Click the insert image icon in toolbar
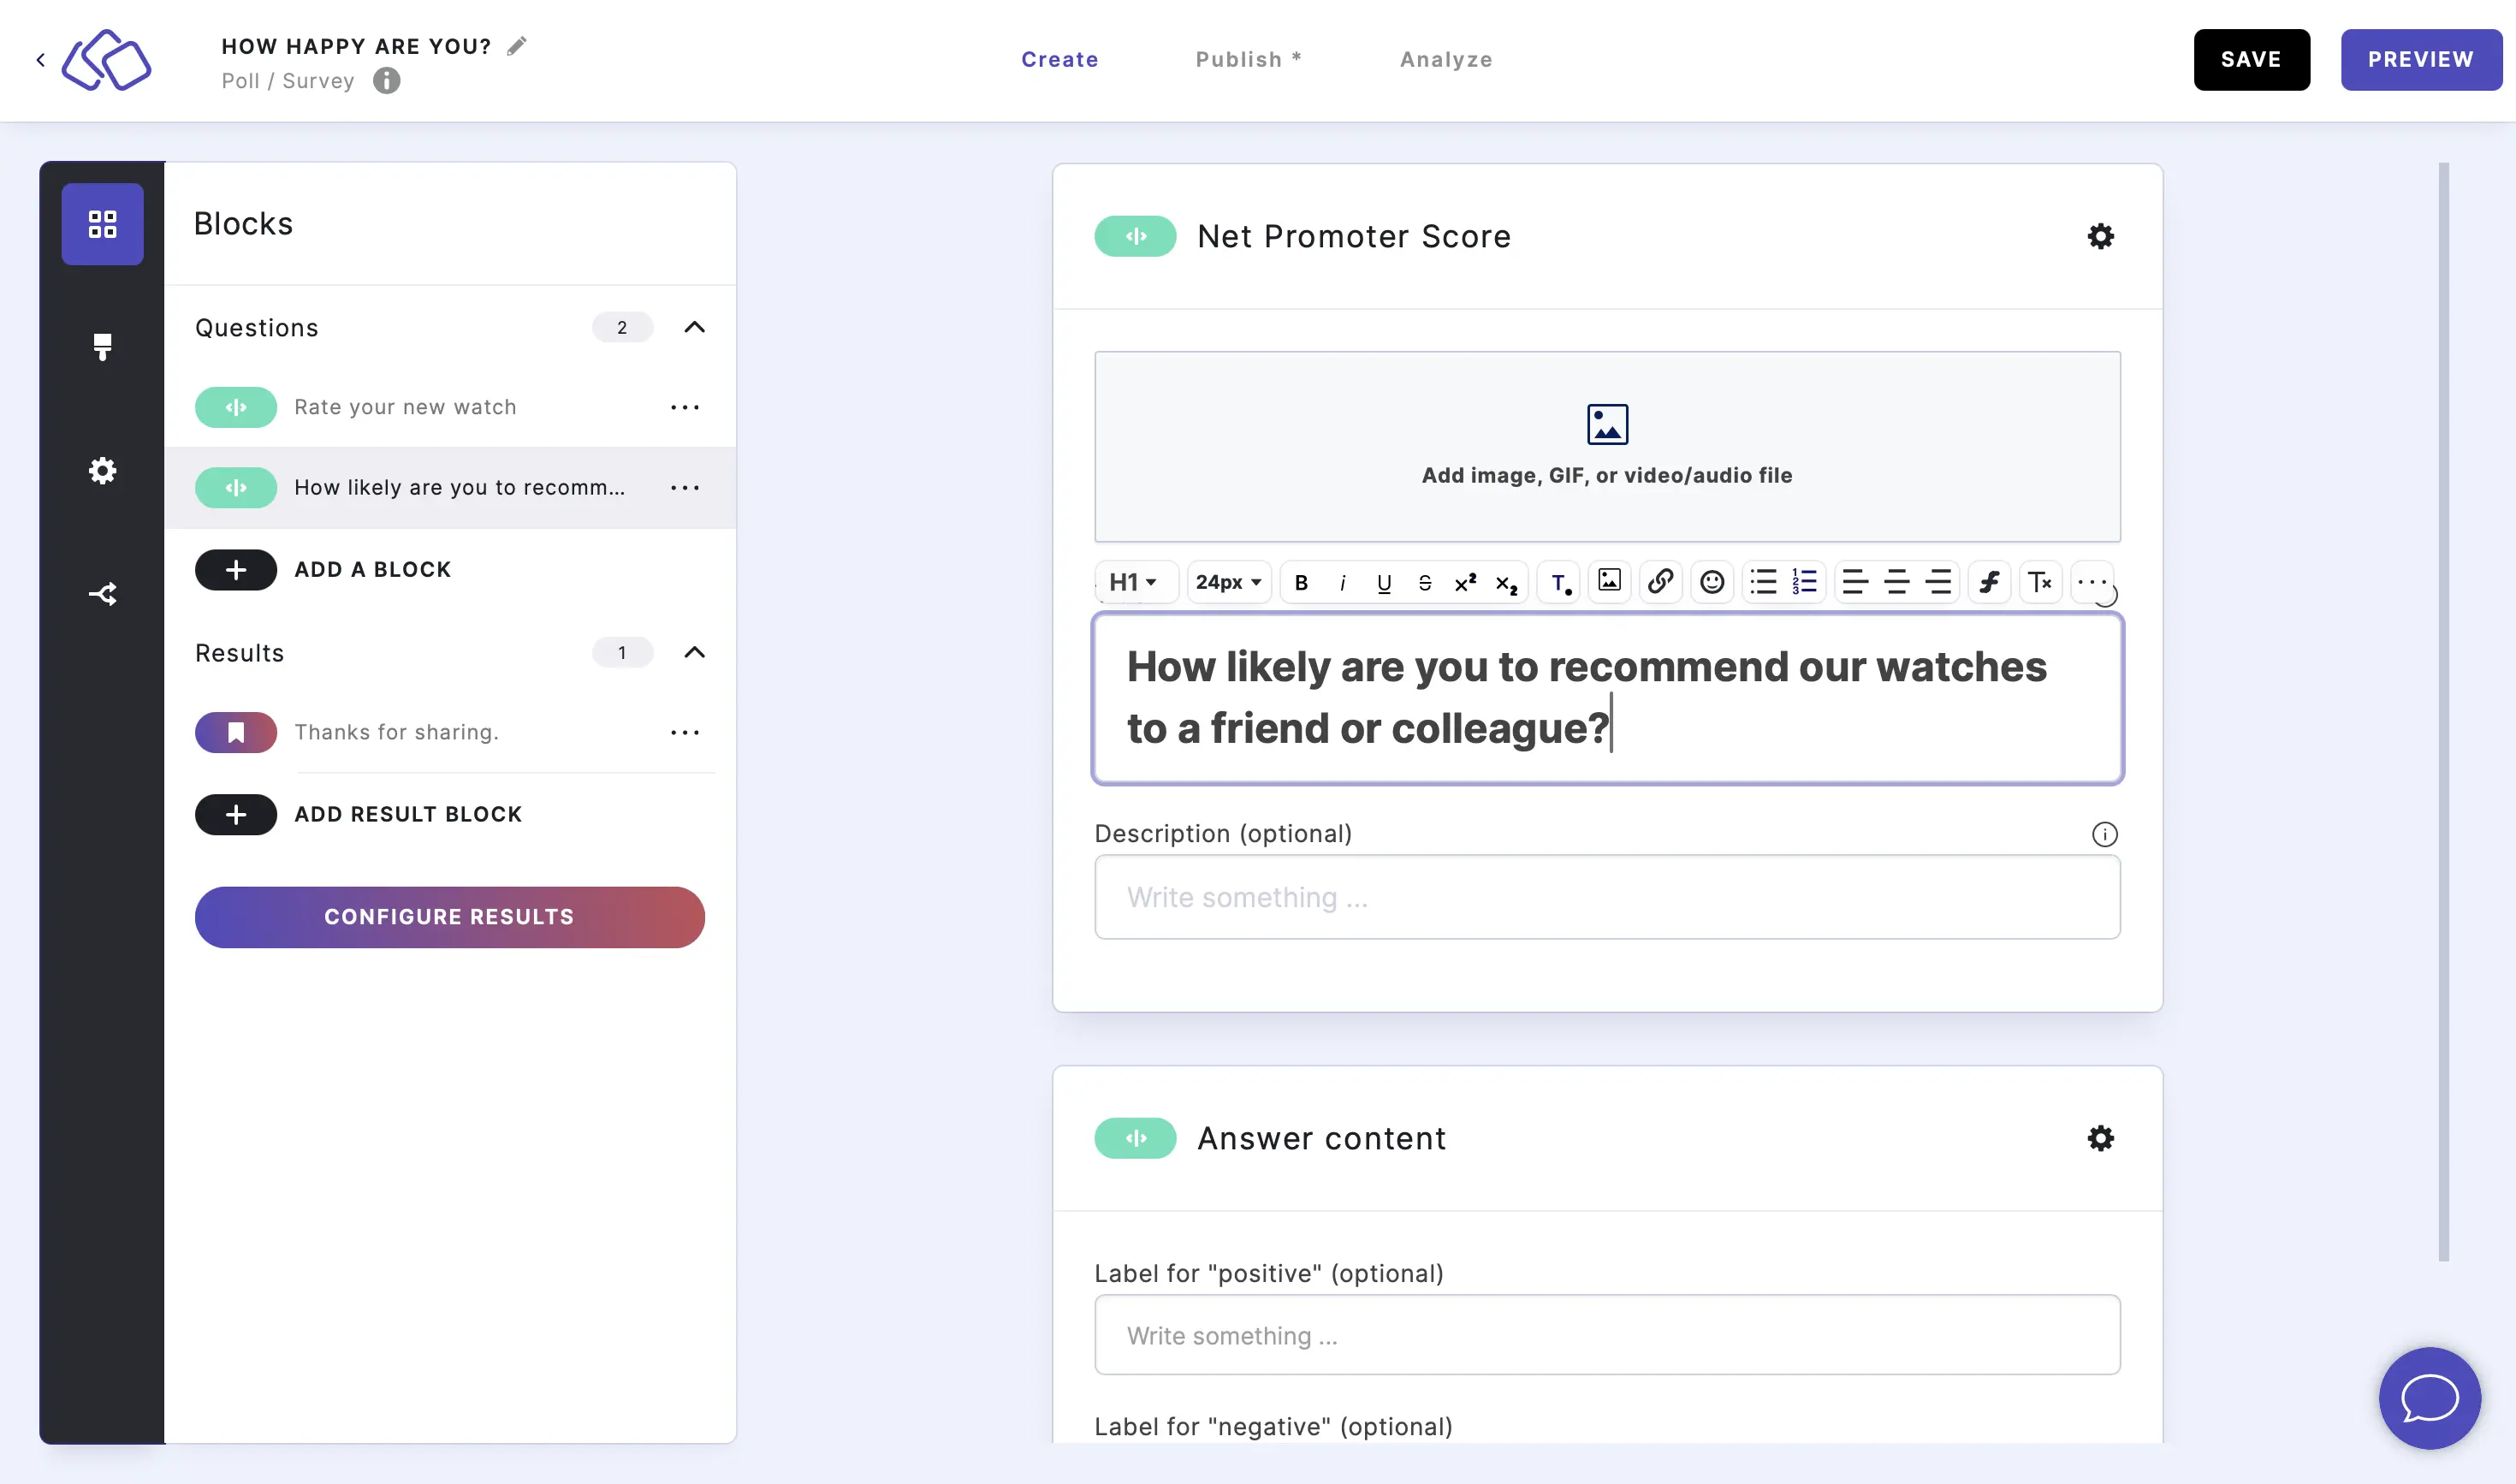 point(1611,581)
